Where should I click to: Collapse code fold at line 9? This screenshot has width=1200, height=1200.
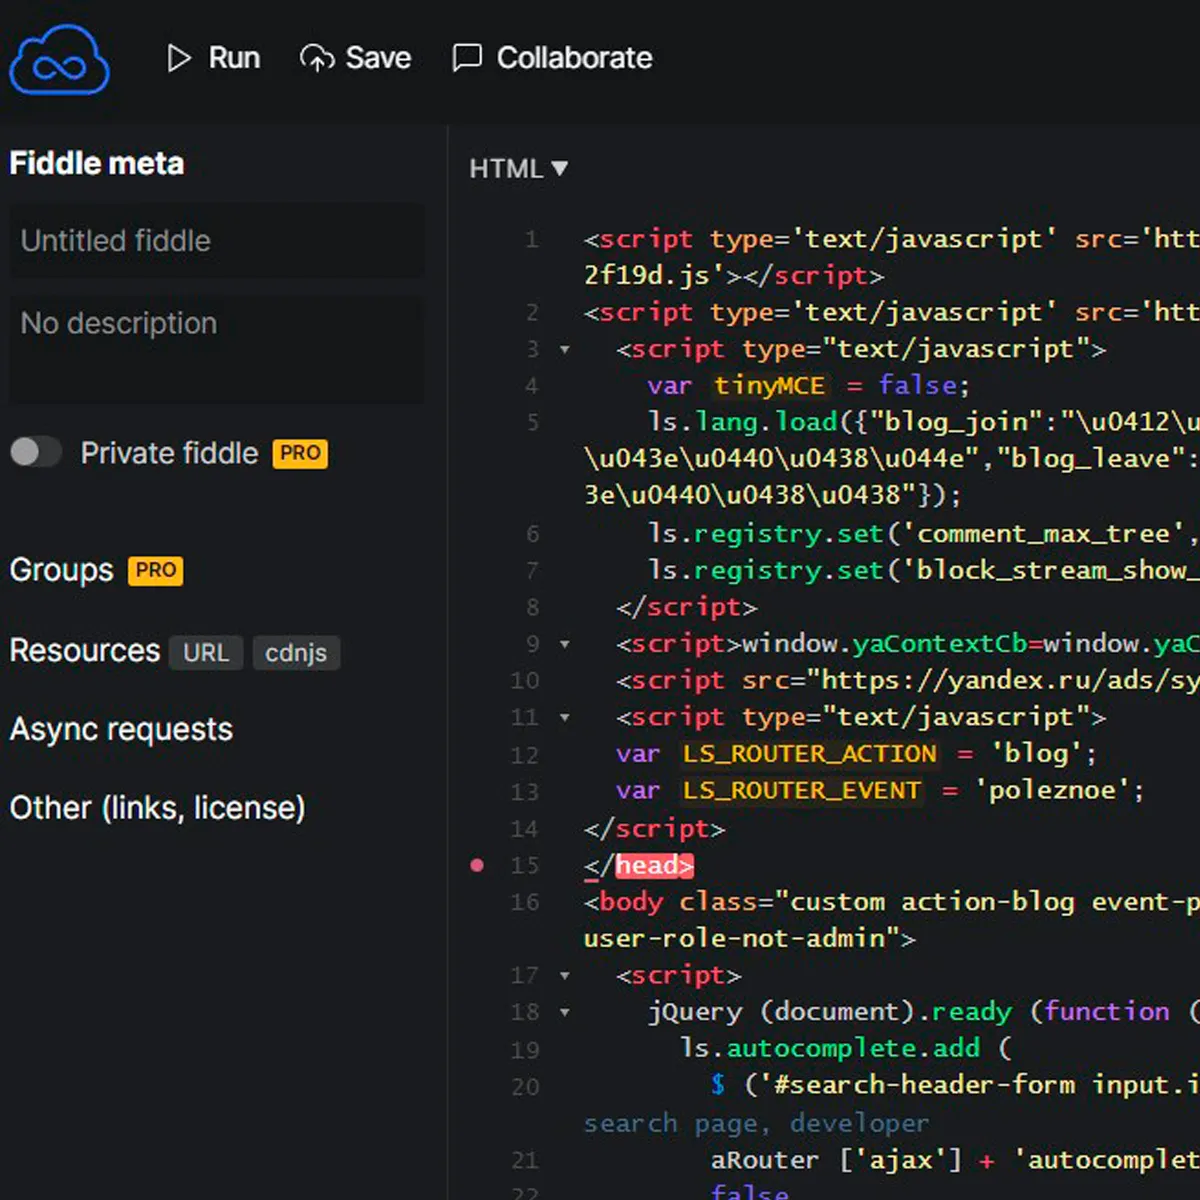tap(565, 644)
